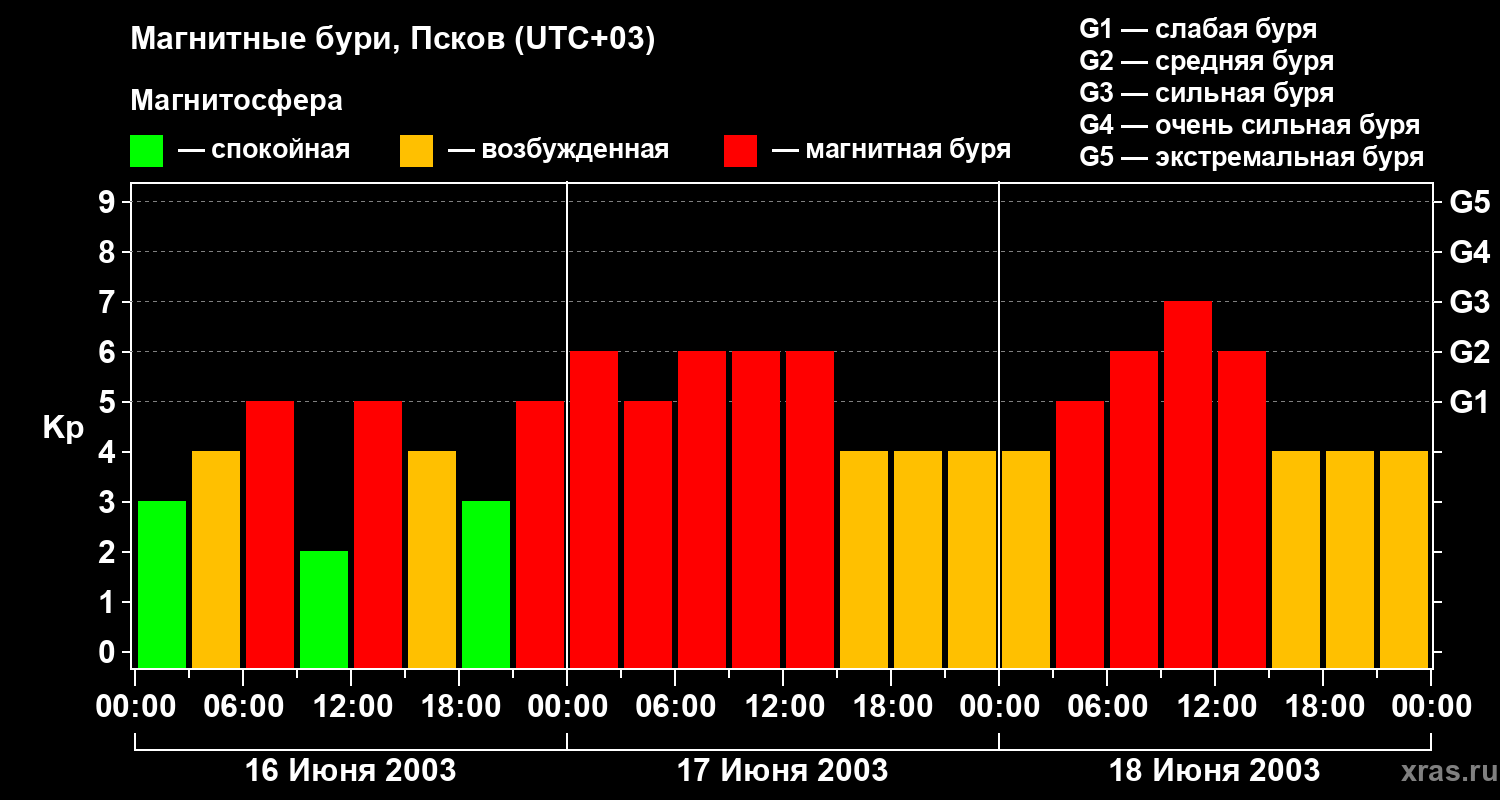Screen dimensions: 1500x800
Task: Select the '16 Июня 2003' date label
Action: point(350,771)
